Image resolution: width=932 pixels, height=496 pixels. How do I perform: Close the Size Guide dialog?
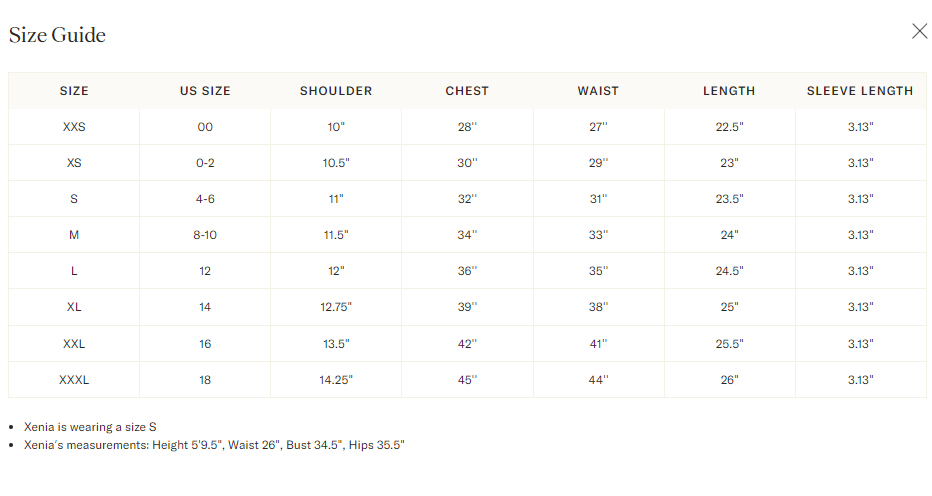[919, 31]
